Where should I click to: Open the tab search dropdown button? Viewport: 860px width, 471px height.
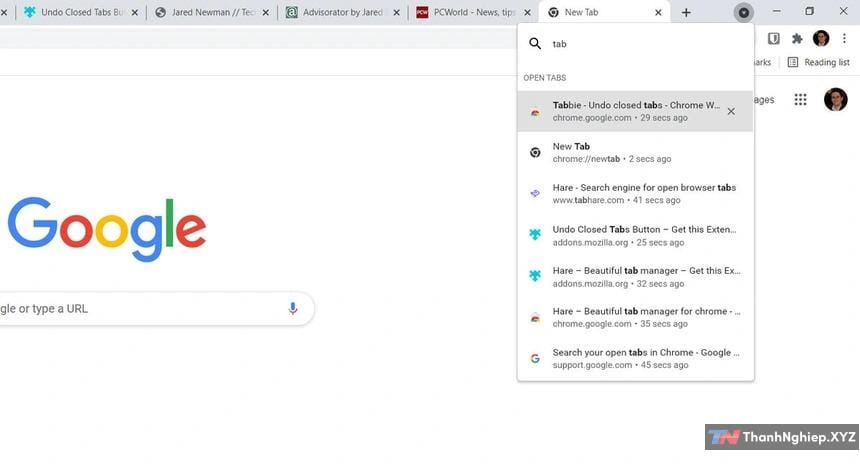pyautogui.click(x=743, y=12)
